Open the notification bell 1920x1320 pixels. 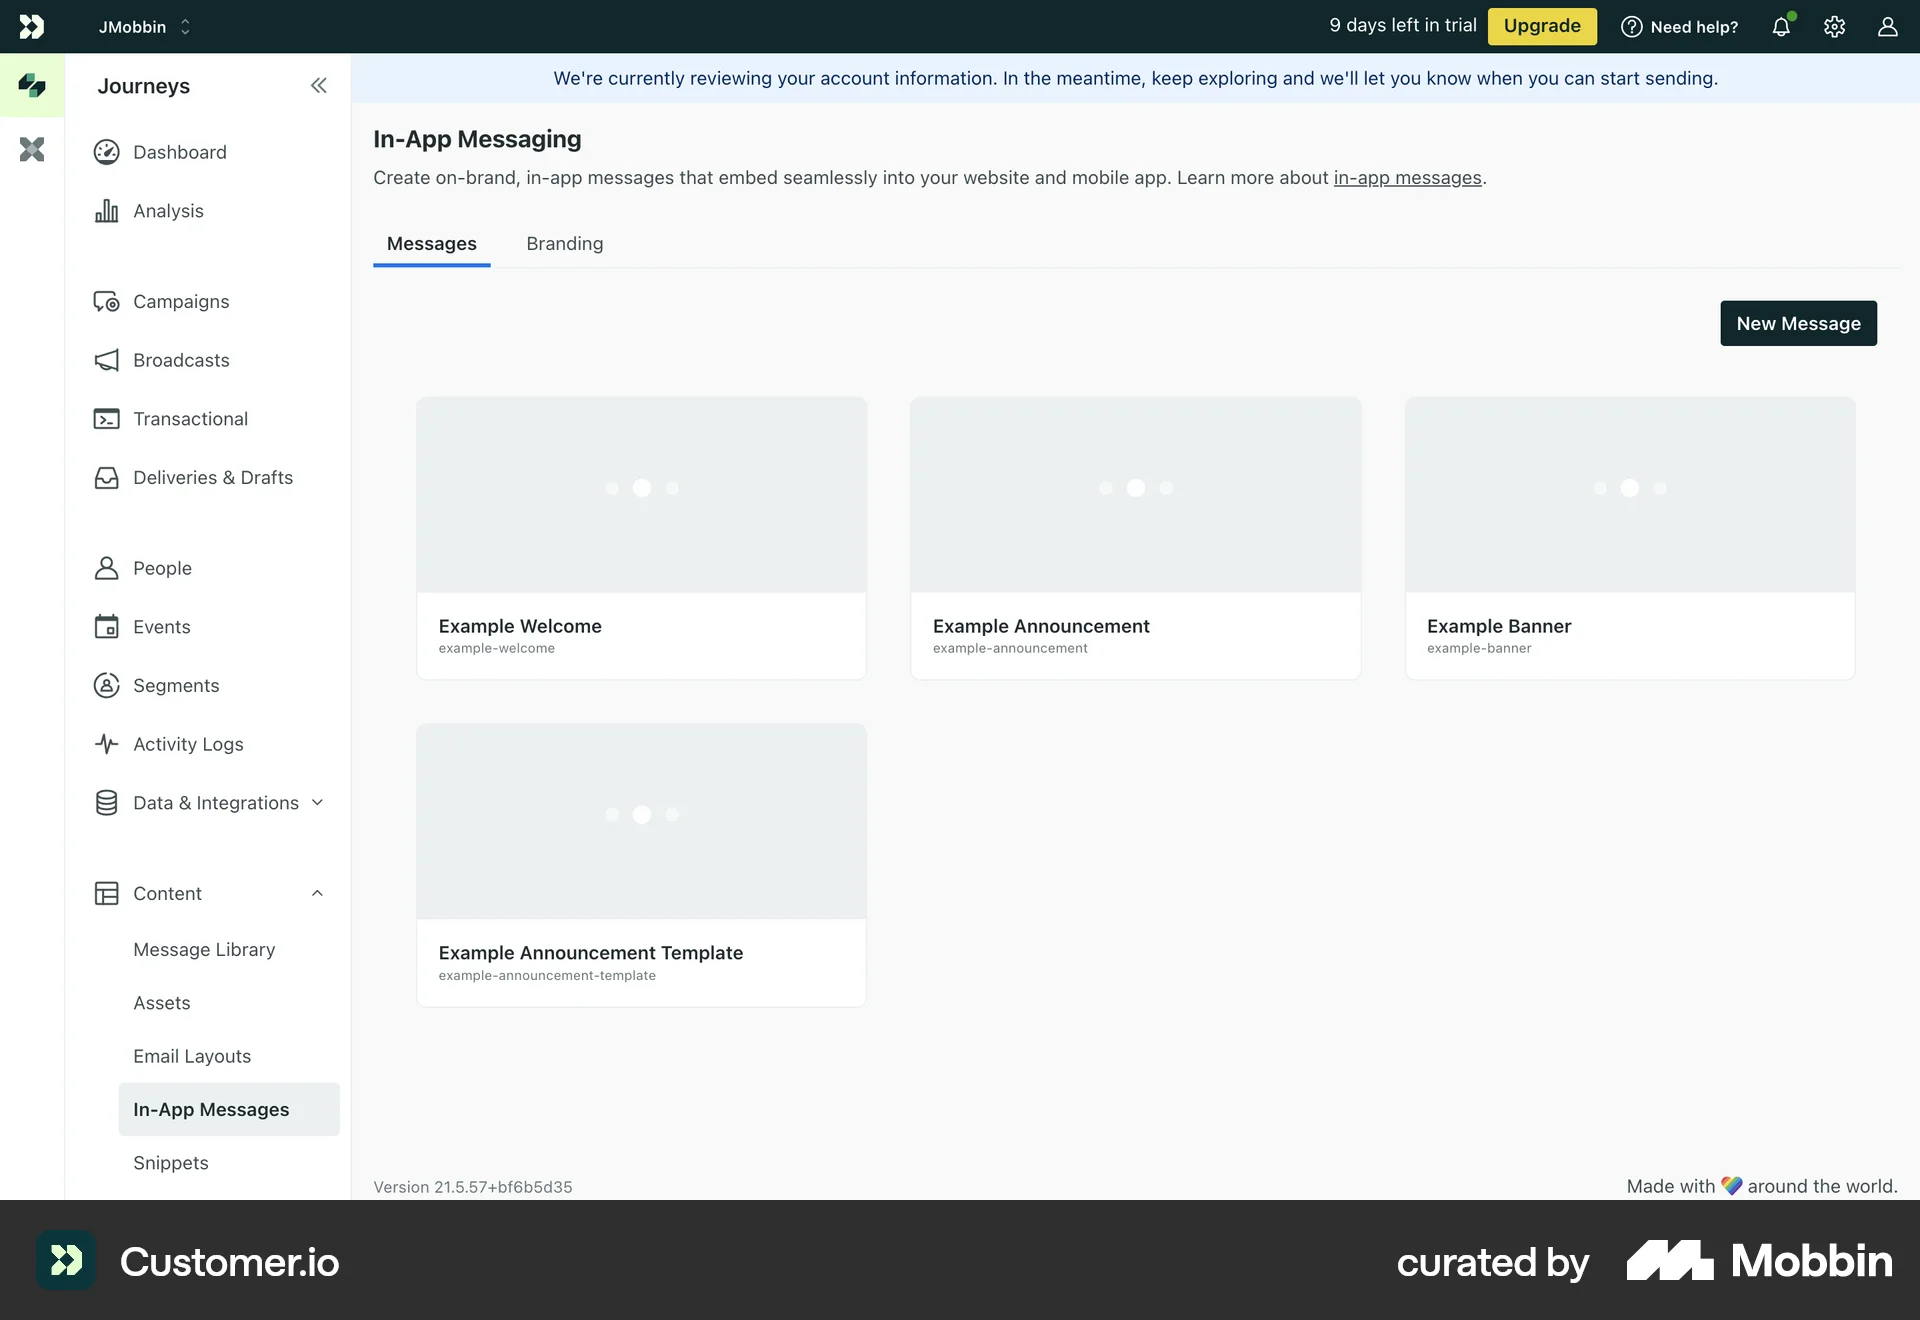1782,27
